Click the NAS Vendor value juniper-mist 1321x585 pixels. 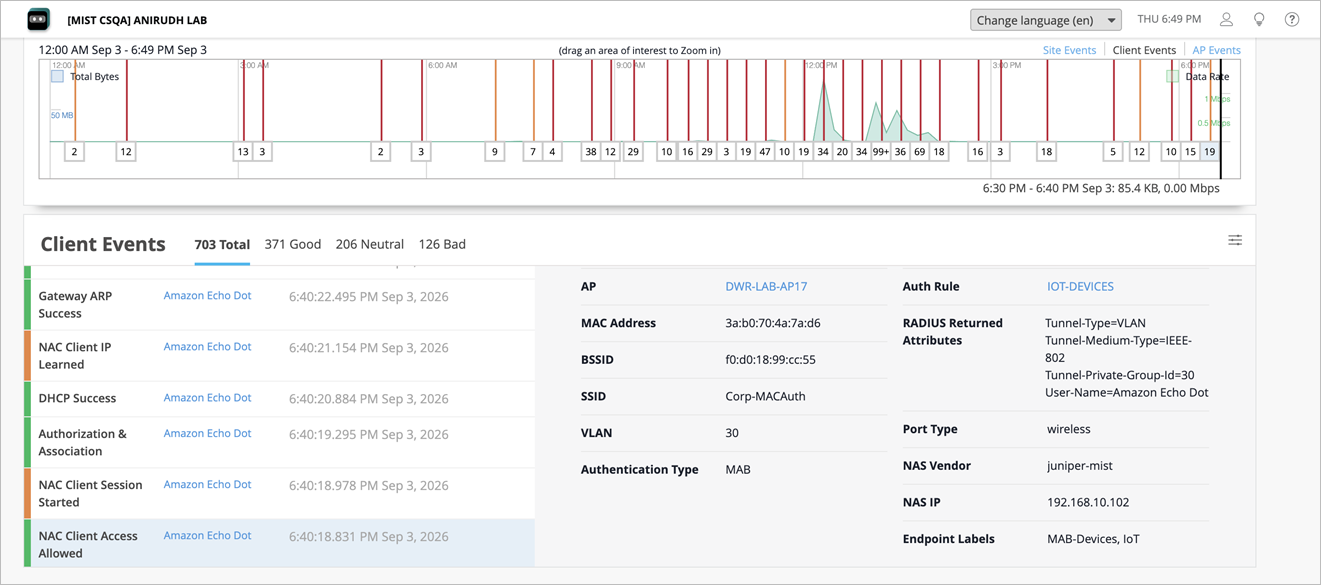tap(1080, 466)
